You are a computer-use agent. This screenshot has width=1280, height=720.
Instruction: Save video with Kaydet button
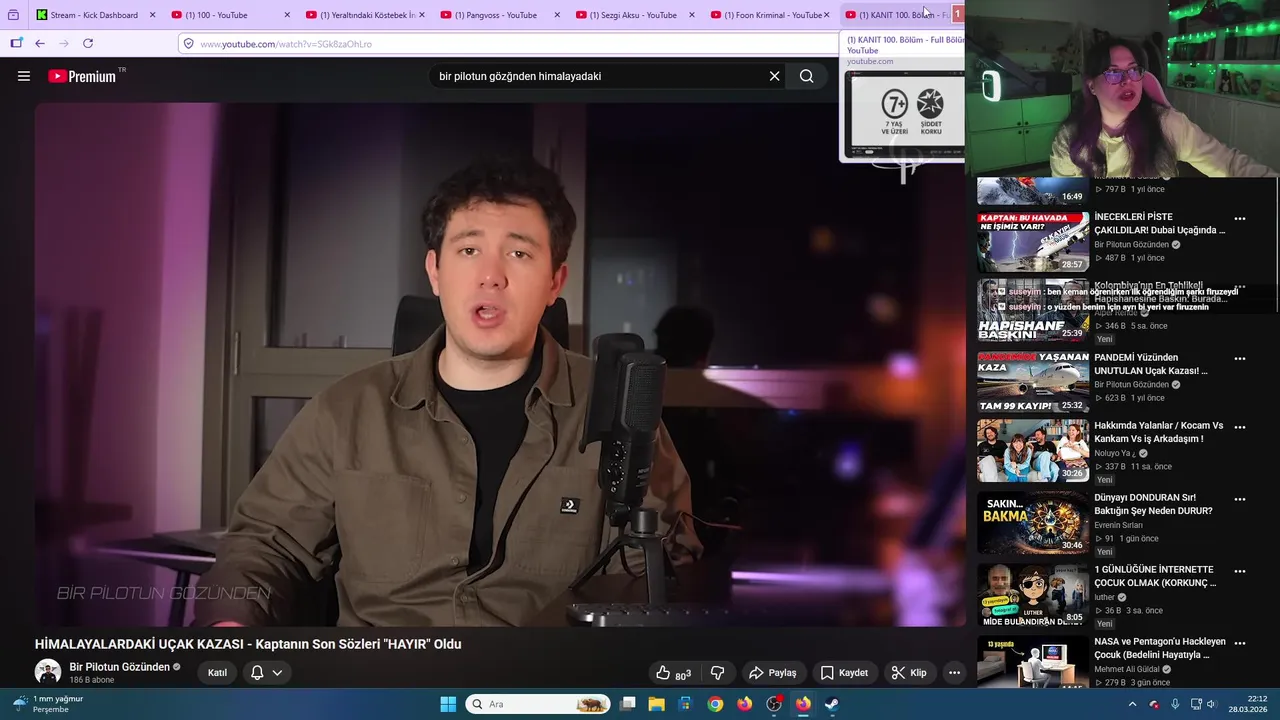click(x=843, y=673)
